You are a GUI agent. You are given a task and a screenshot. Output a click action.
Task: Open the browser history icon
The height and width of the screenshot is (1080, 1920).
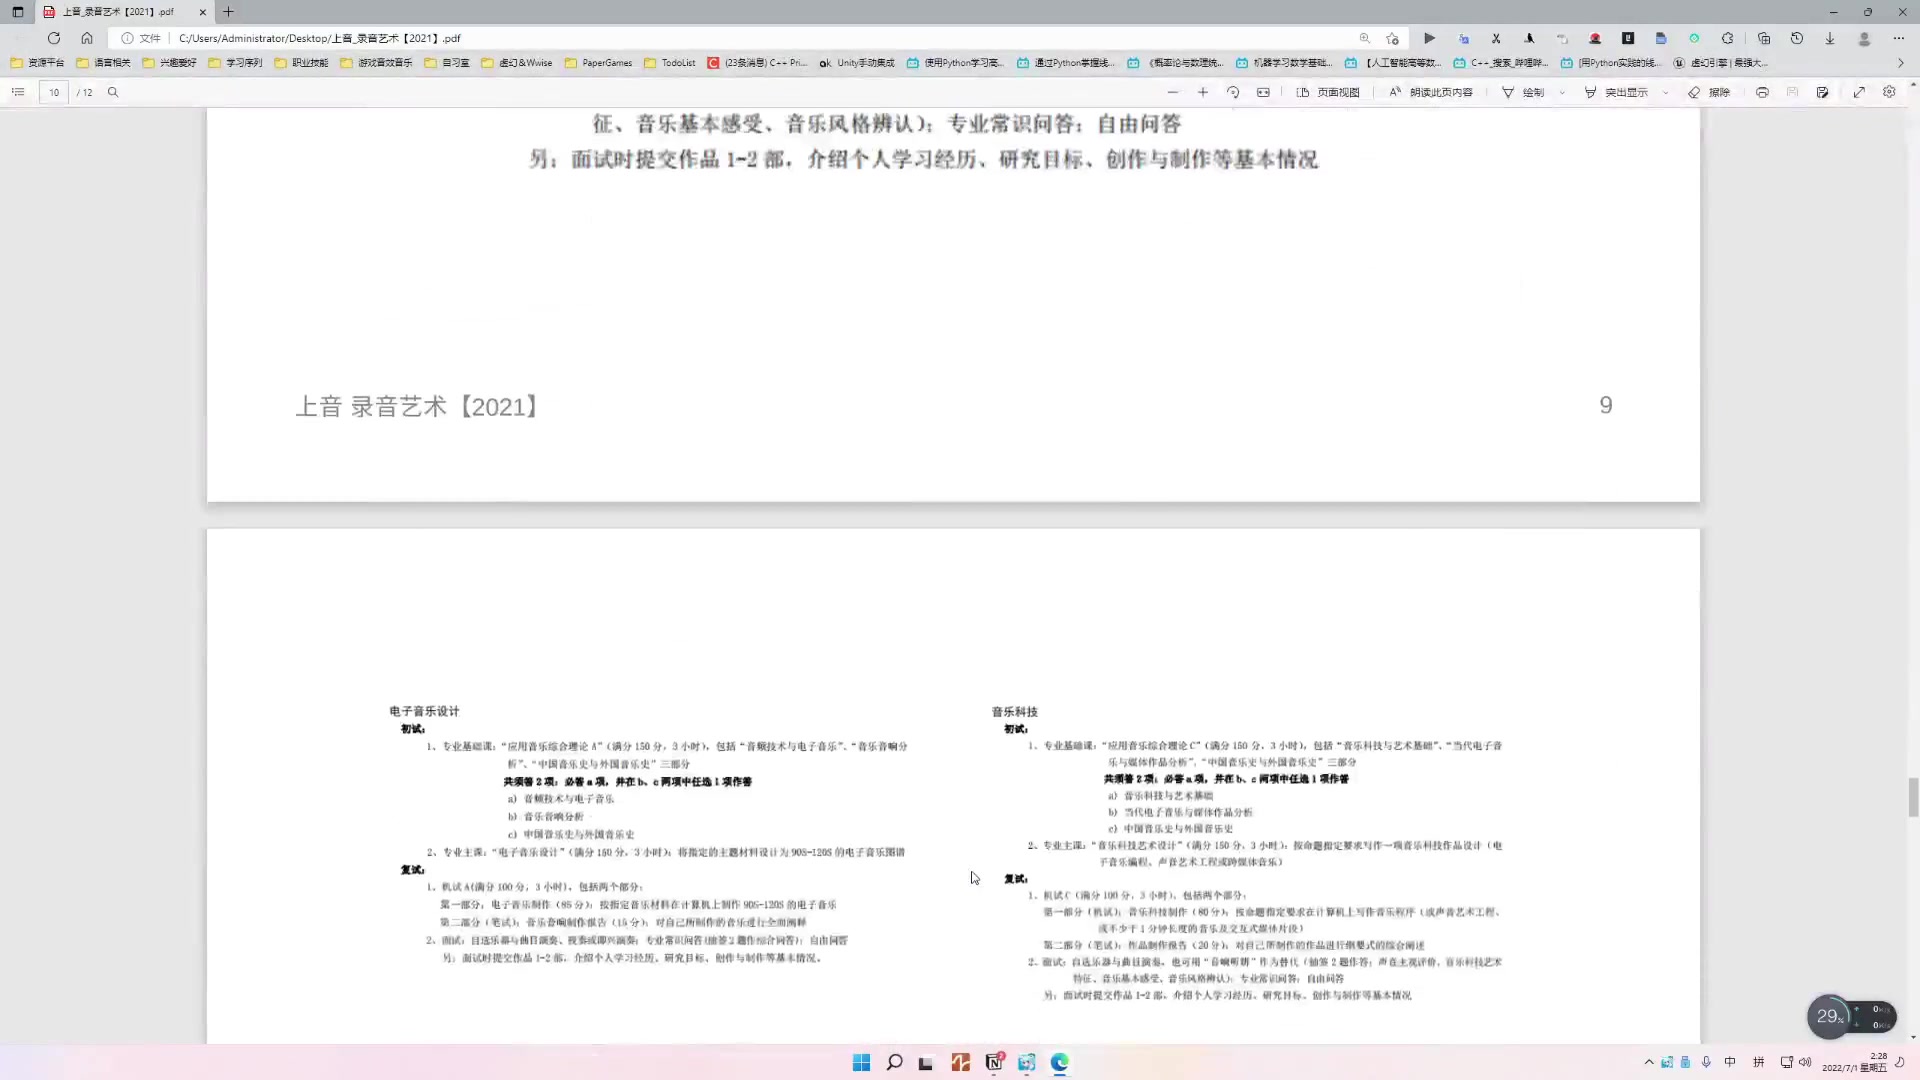pyautogui.click(x=1797, y=38)
